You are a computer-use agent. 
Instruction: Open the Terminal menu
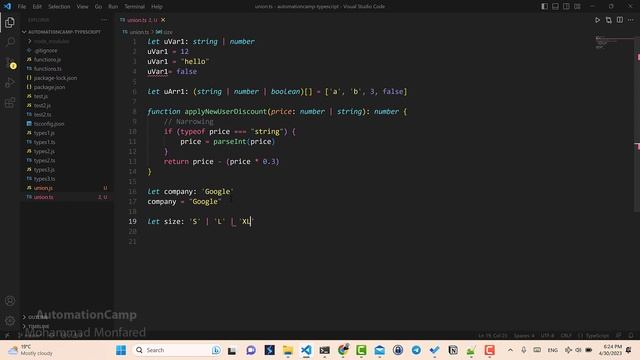pyautogui.click(x=135, y=7)
